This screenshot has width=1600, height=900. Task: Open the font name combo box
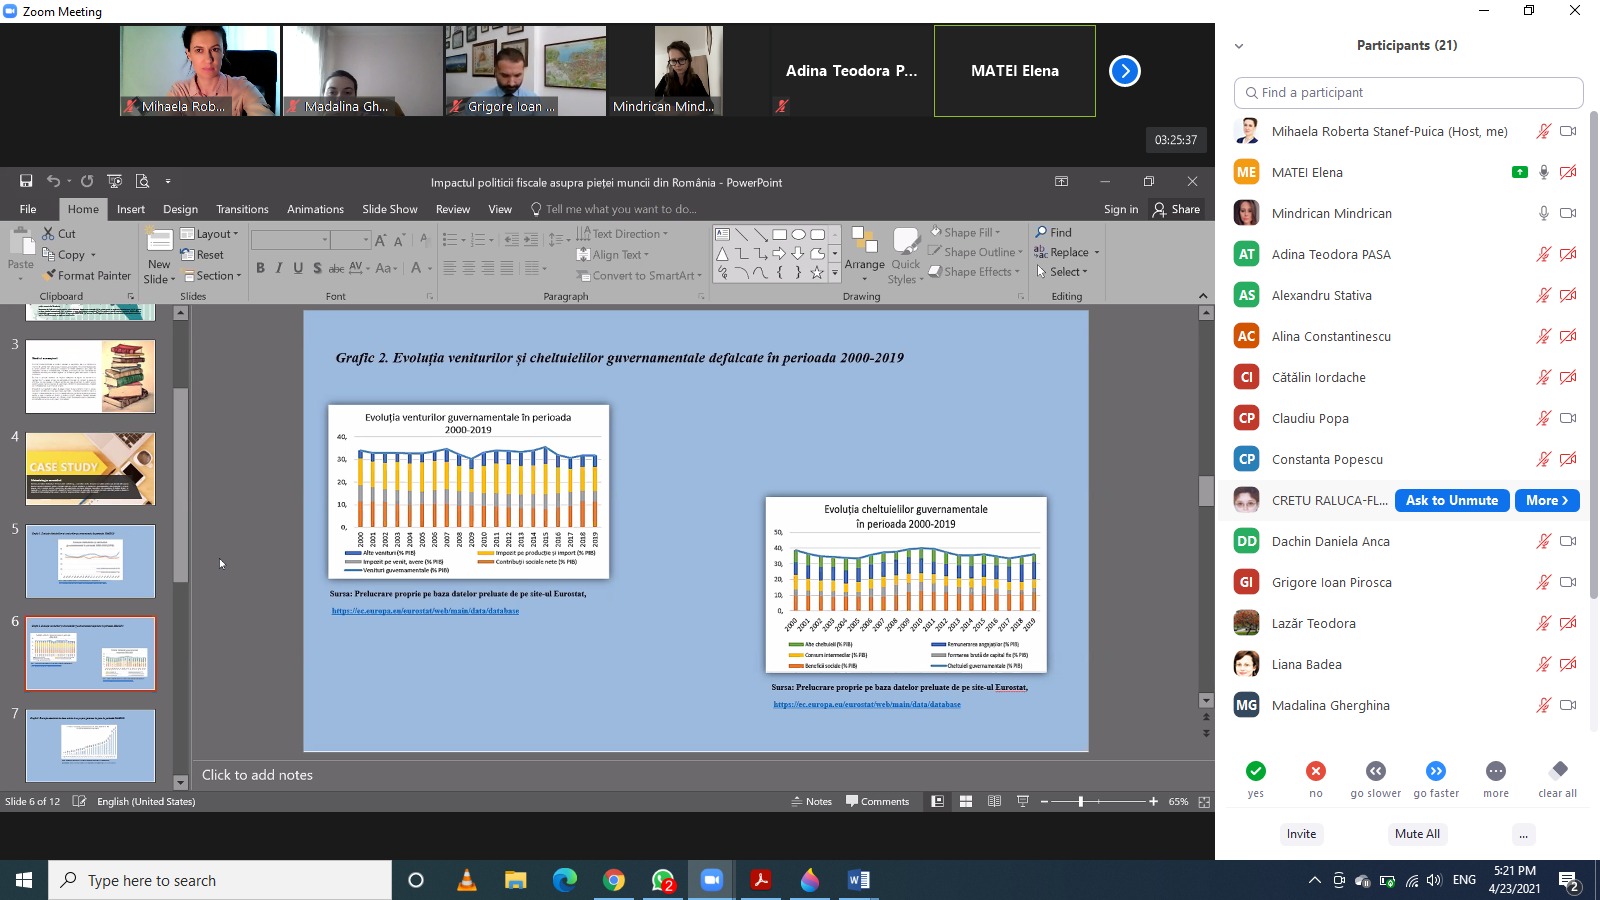290,240
